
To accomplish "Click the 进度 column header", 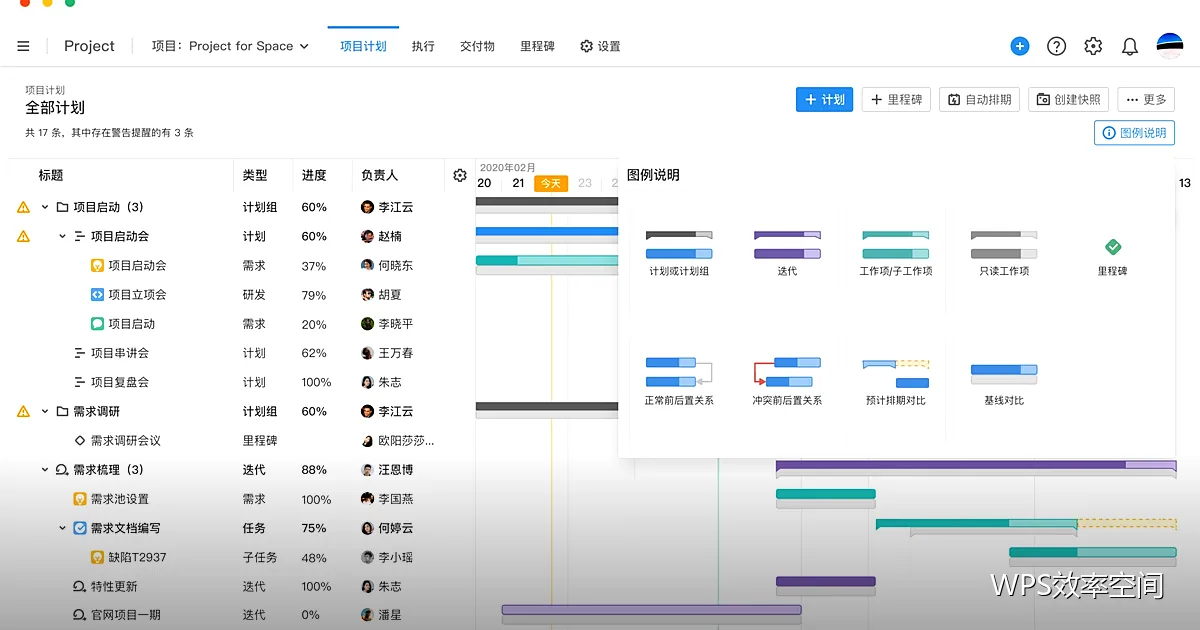I will (x=314, y=175).
